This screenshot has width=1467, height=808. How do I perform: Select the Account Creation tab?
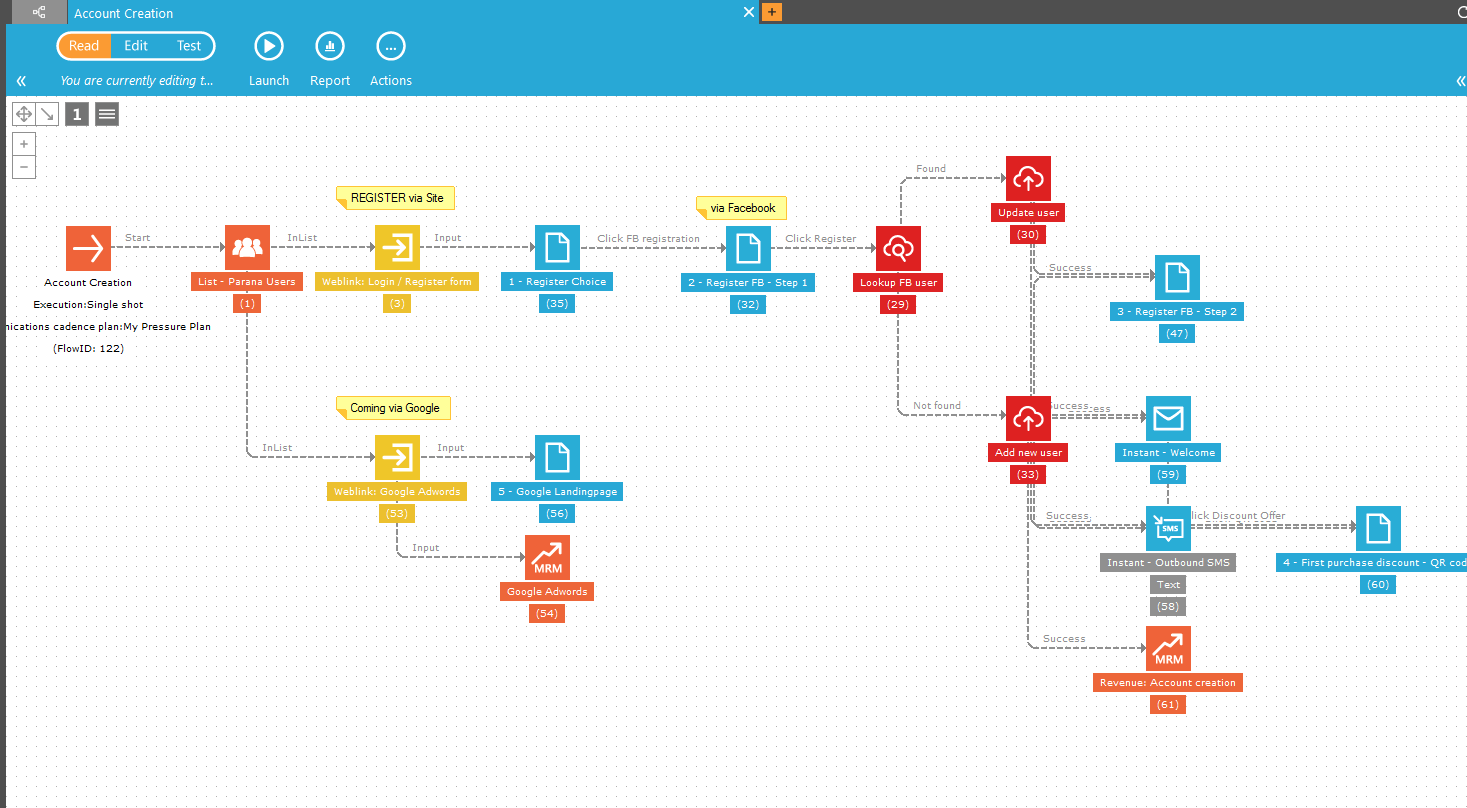[x=123, y=13]
